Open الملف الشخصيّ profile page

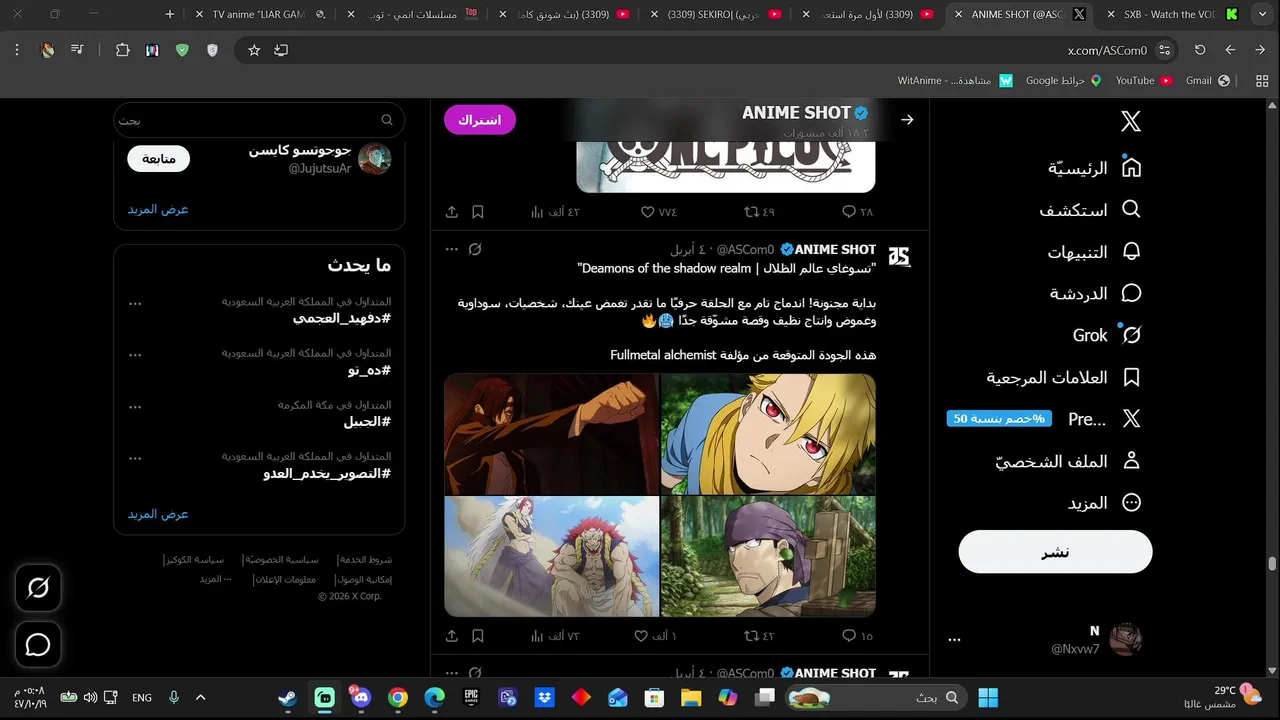[1068, 462]
